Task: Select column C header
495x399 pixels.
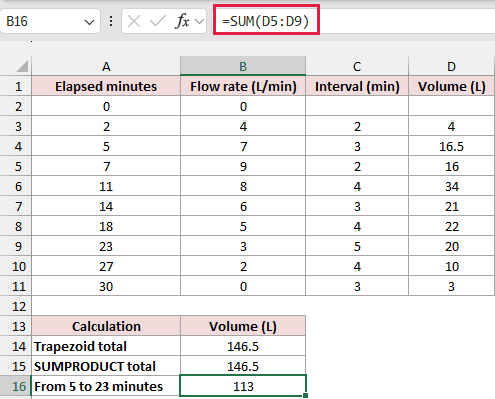Action: pos(357,66)
